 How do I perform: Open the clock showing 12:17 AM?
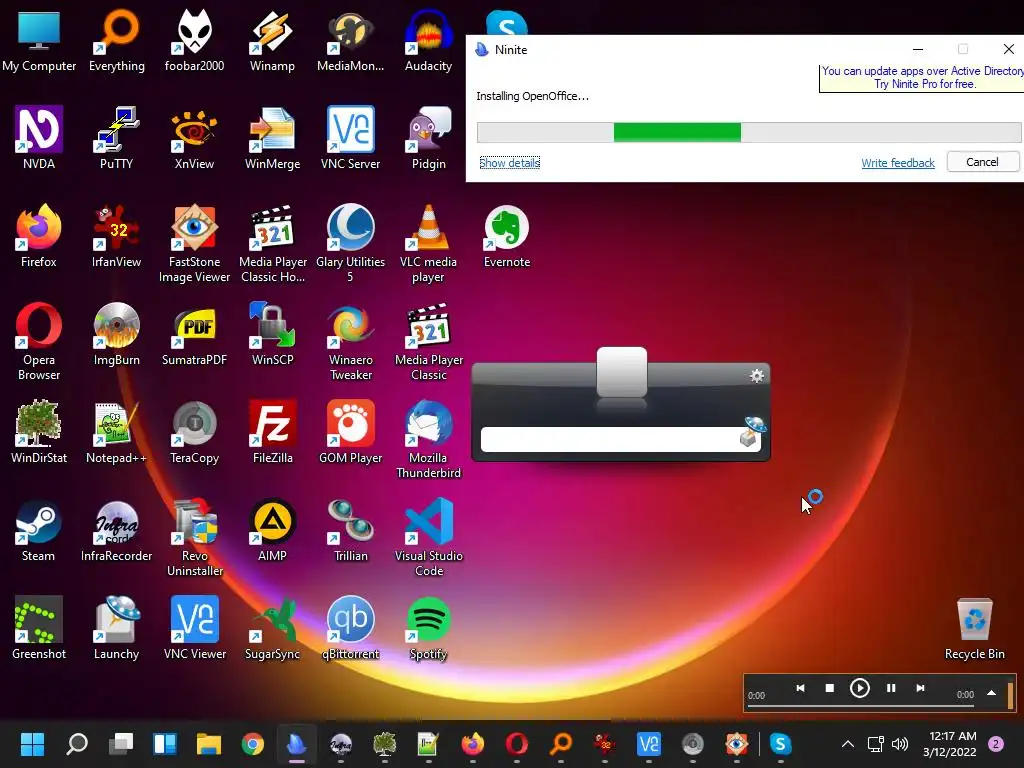[x=950, y=744]
